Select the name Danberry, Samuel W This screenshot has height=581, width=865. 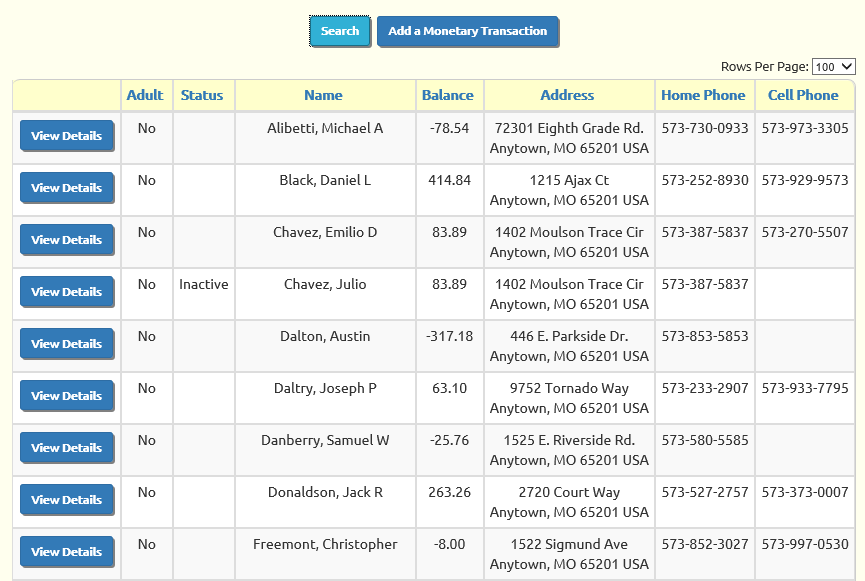325,440
